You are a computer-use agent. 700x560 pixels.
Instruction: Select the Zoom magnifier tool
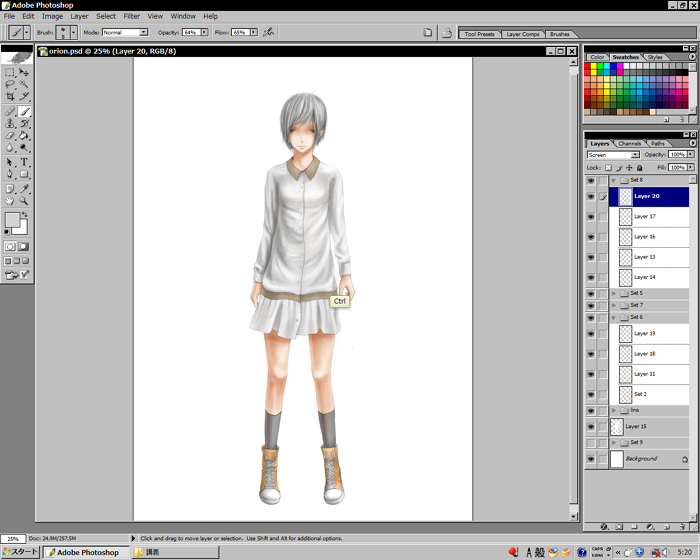point(24,200)
